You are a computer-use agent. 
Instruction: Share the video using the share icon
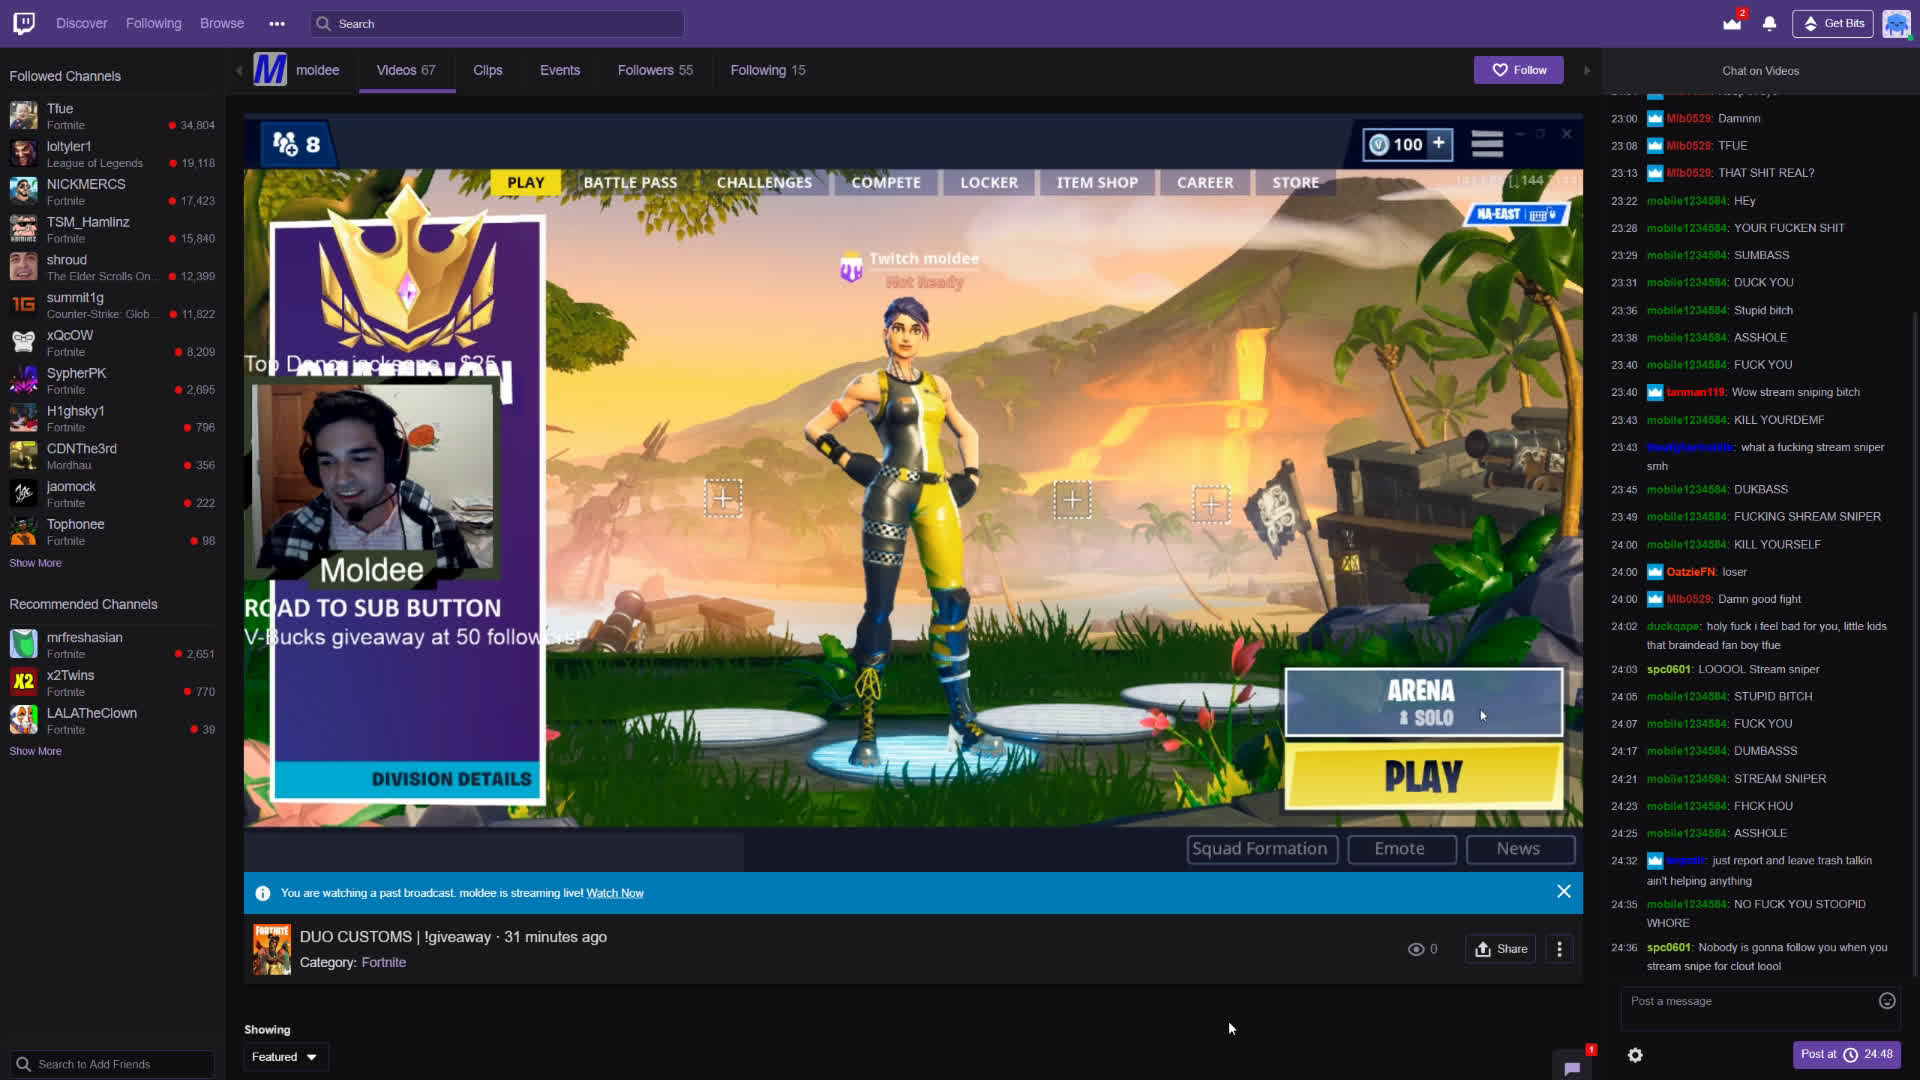pos(1499,948)
